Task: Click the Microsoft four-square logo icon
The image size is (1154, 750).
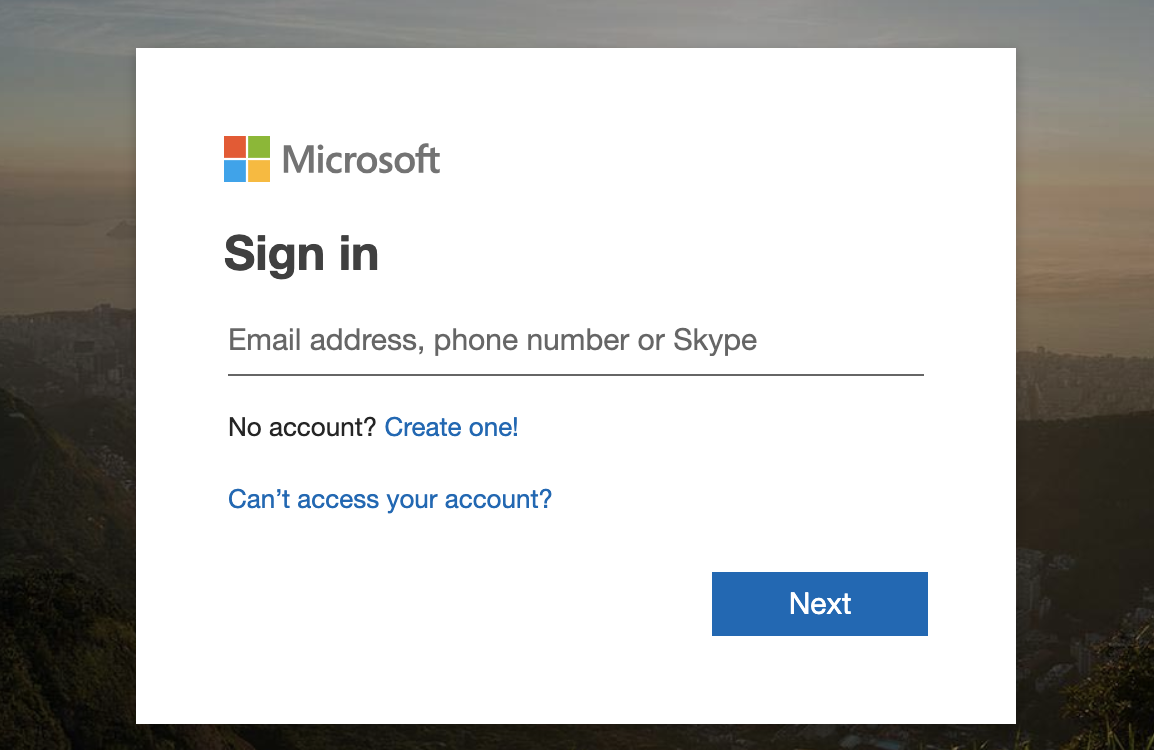Action: tap(247, 159)
